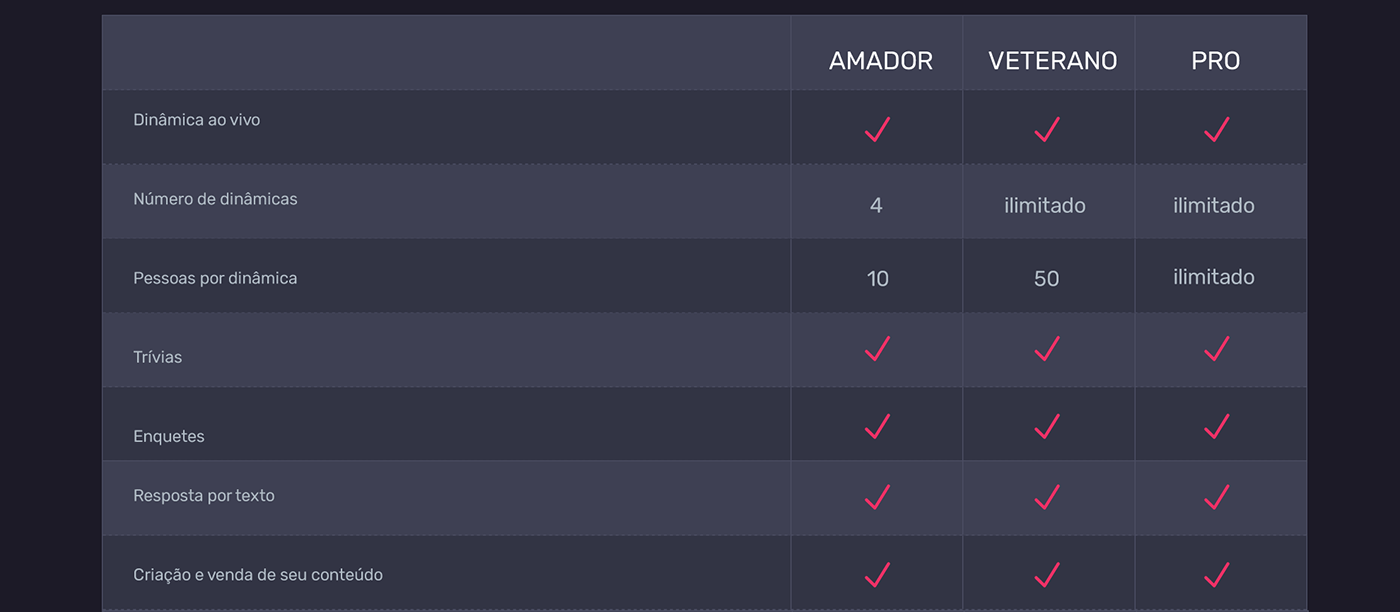Click the Amador value 4 for dinâmicas

(x=876, y=206)
